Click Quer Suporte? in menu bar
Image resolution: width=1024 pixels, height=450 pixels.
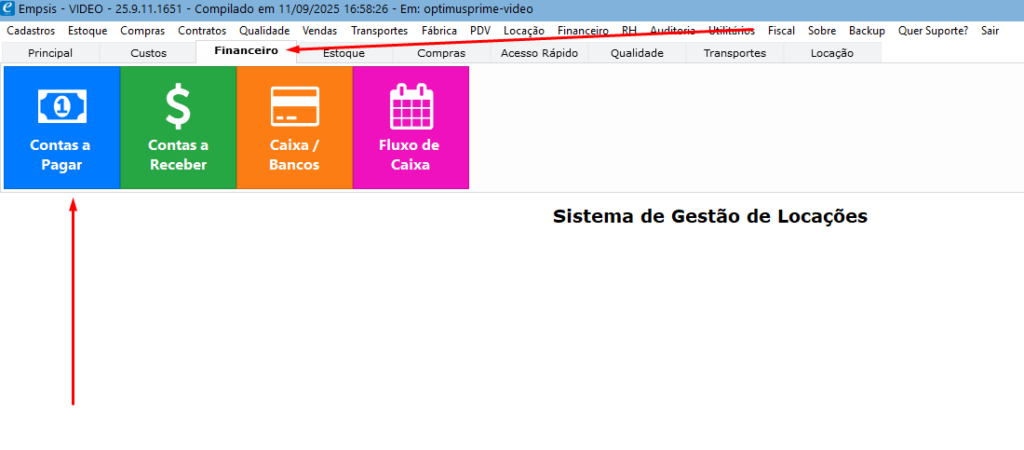click(933, 31)
